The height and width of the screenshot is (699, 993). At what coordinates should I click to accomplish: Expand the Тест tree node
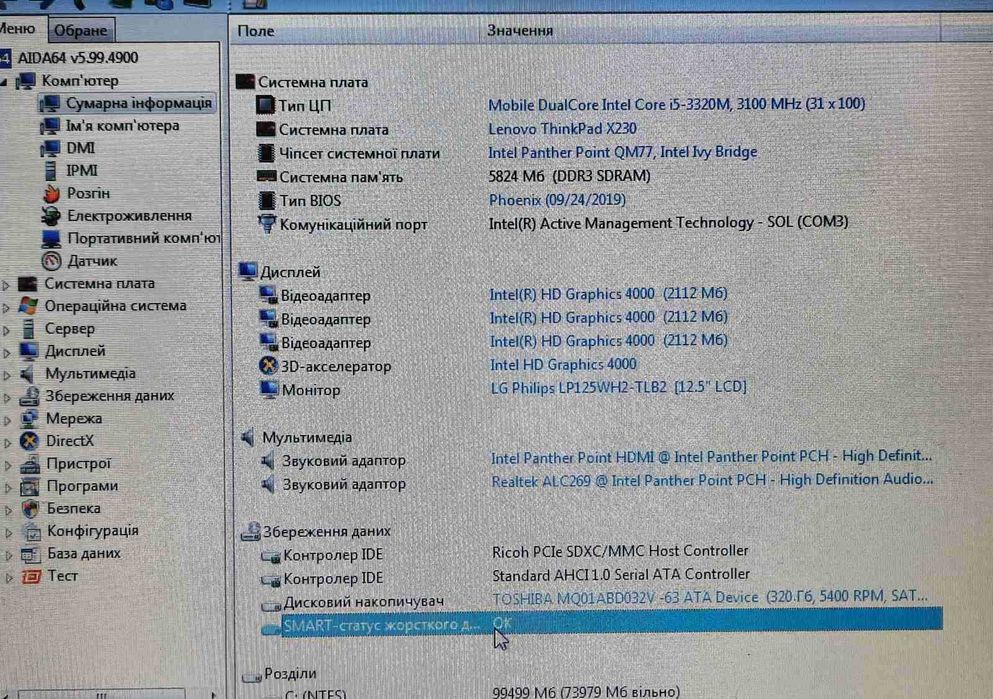coord(9,577)
